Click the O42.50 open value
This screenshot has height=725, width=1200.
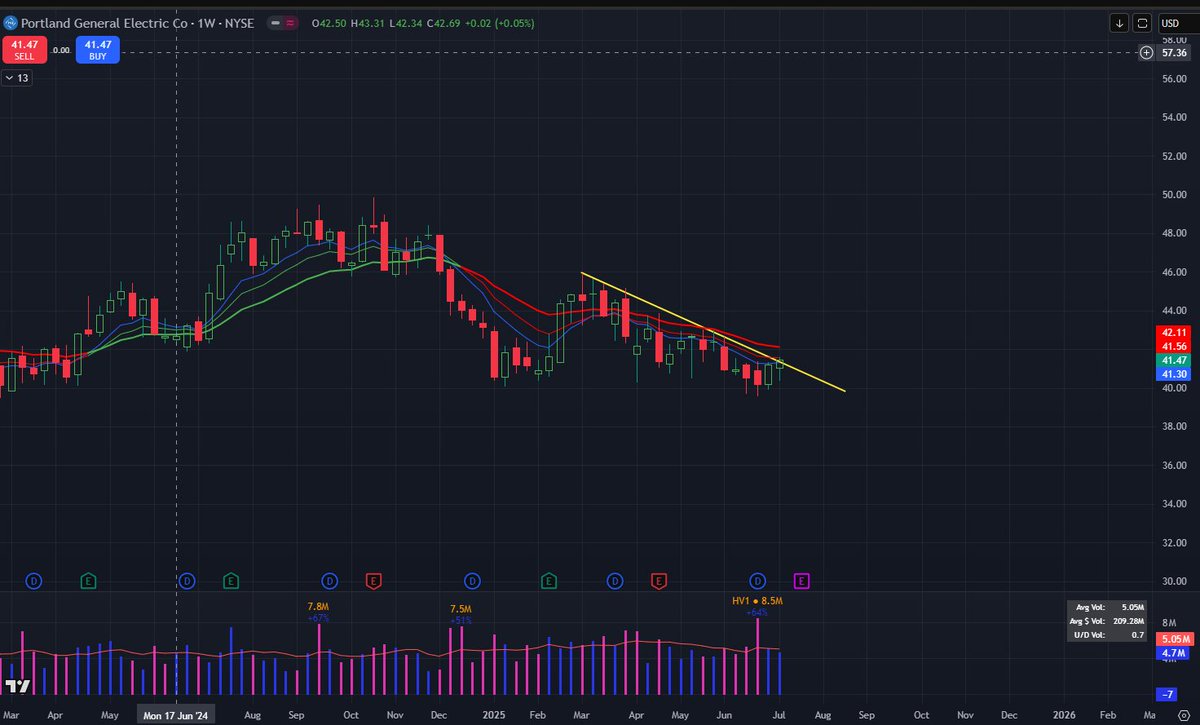pyautogui.click(x=330, y=23)
